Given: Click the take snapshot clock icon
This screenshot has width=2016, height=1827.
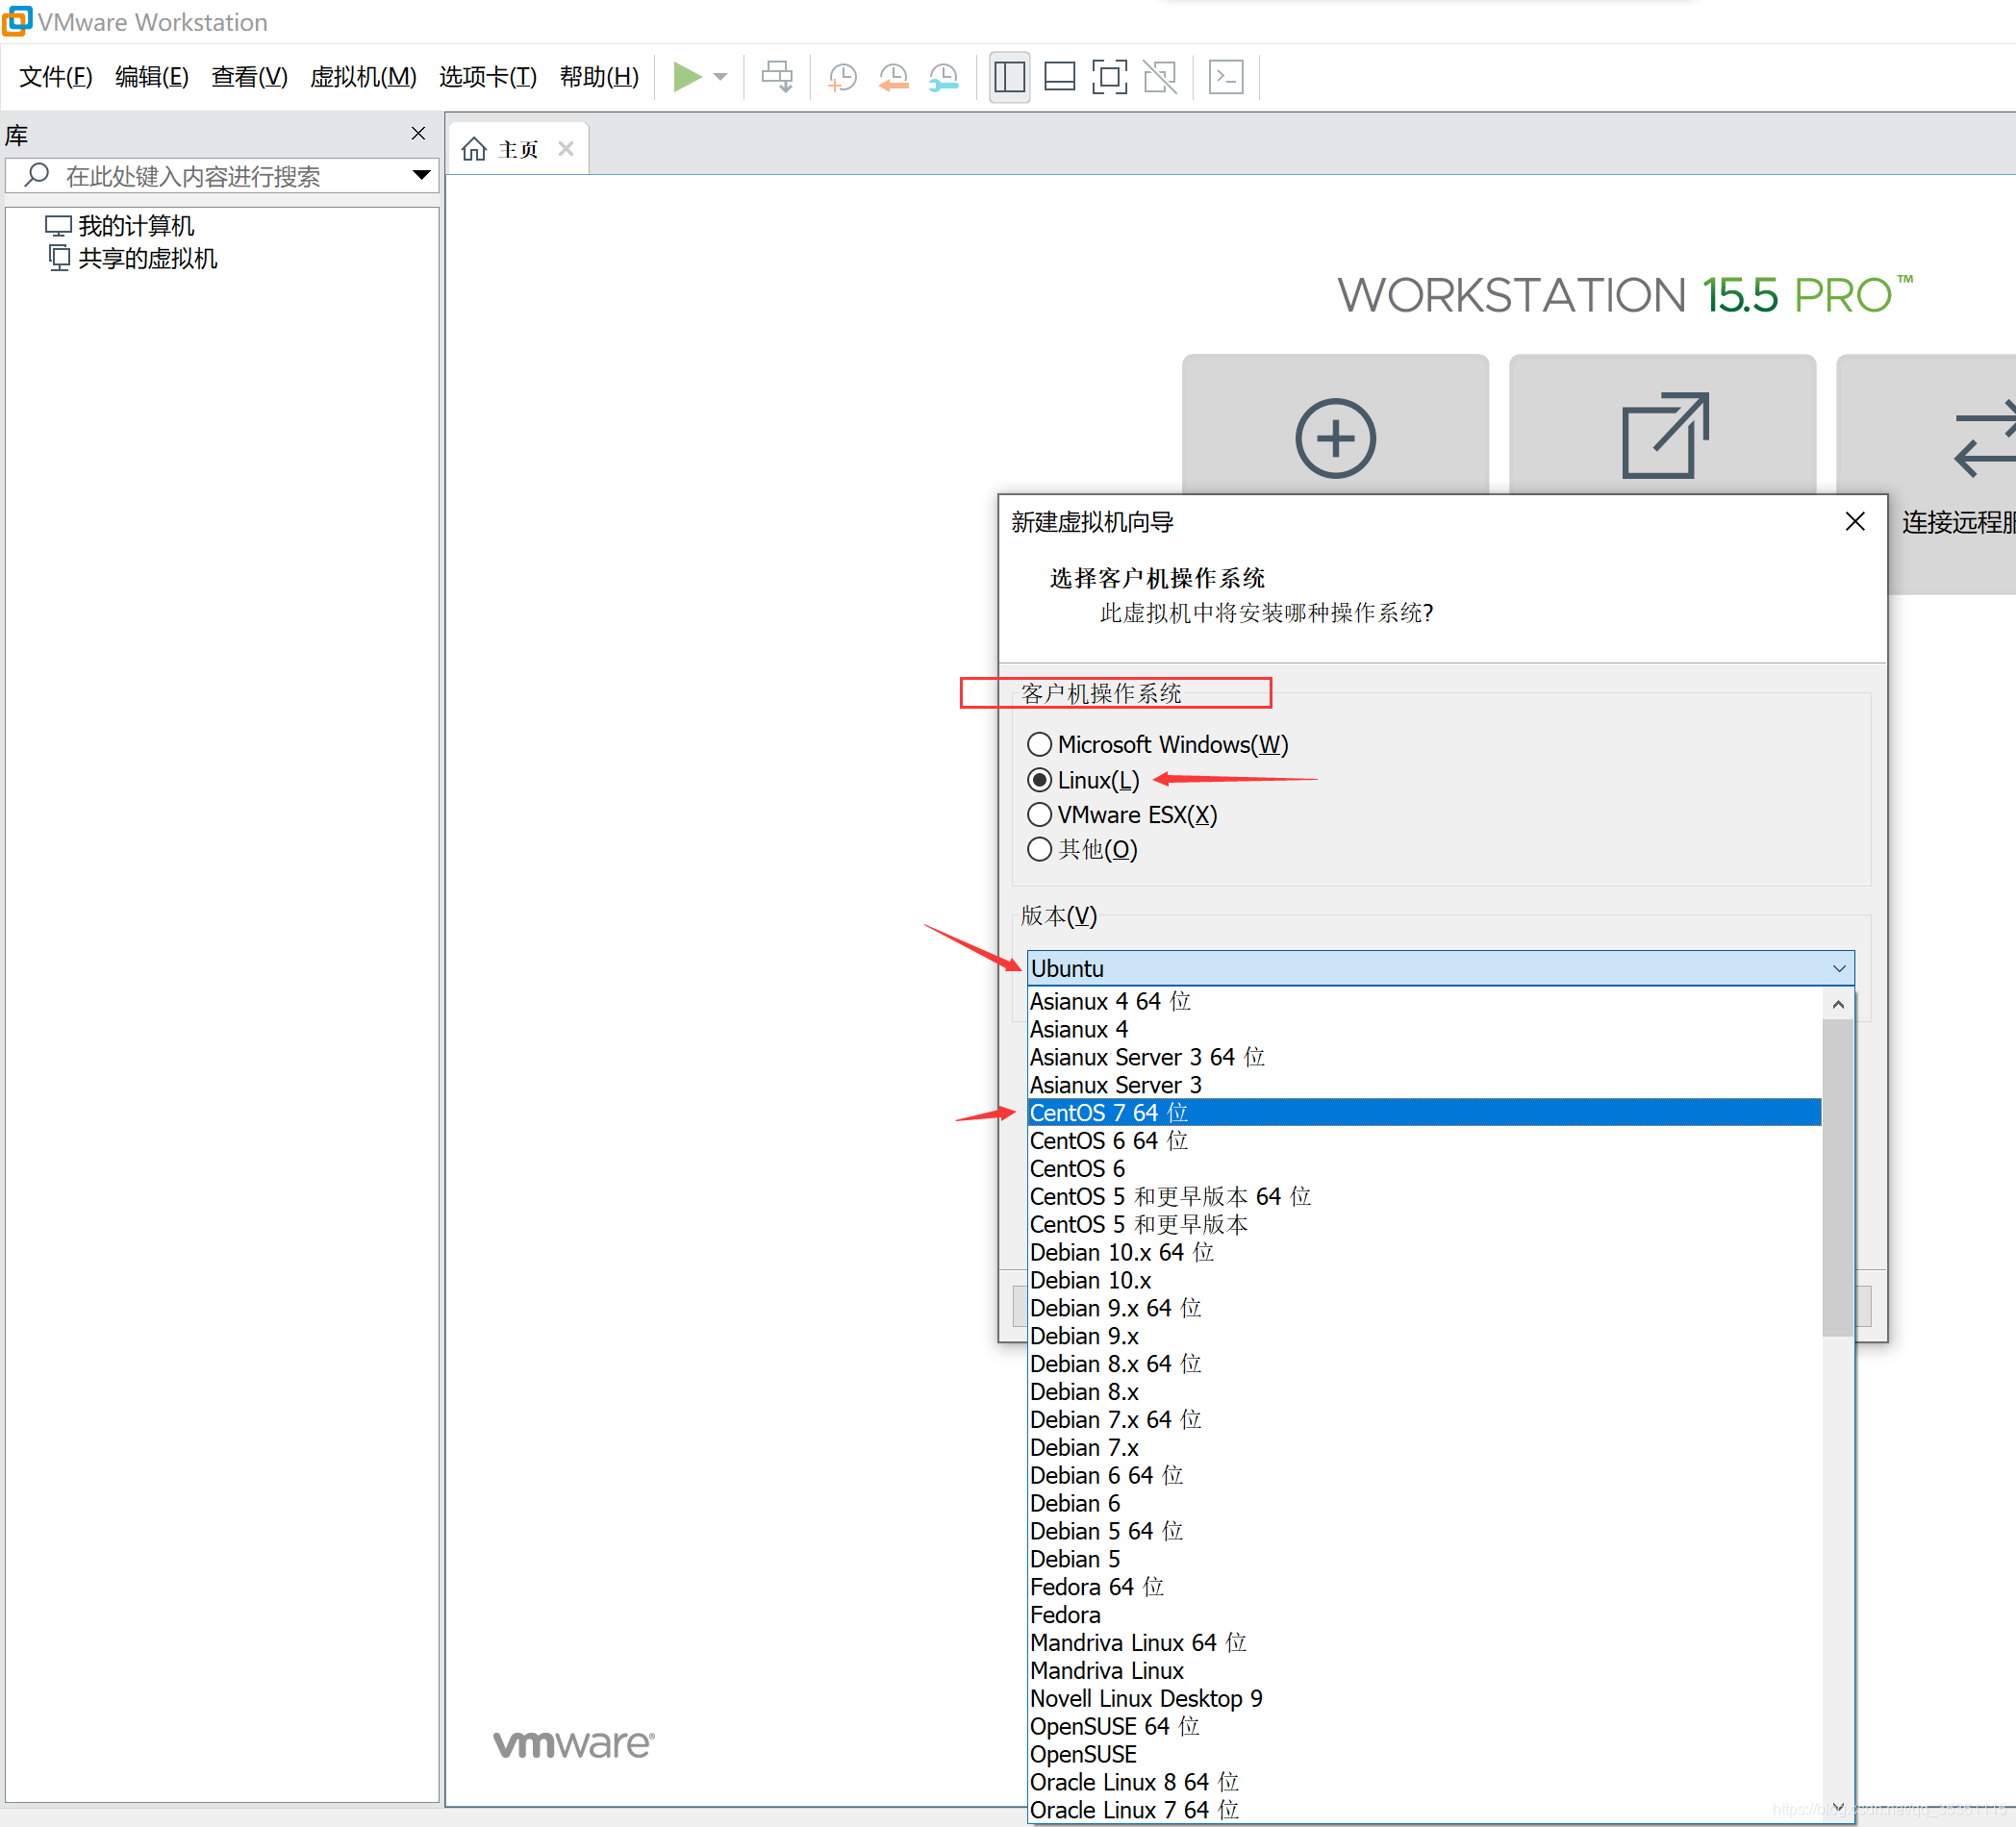Looking at the screenshot, I should (x=842, y=77).
